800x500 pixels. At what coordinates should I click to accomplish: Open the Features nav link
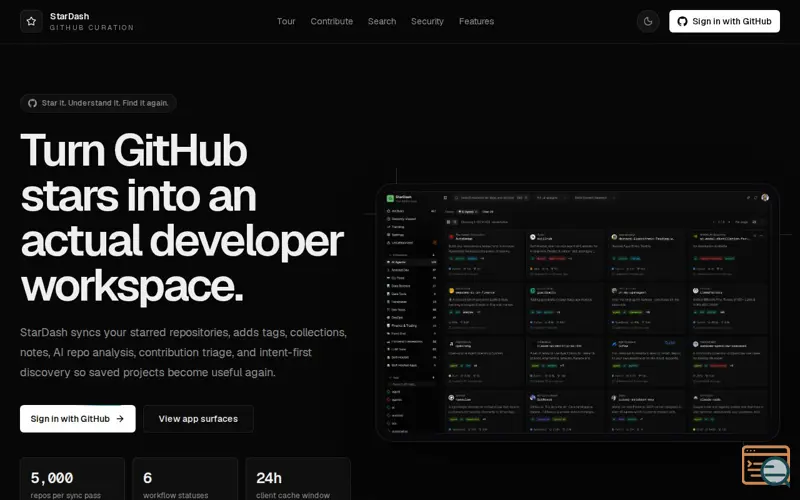(477, 21)
